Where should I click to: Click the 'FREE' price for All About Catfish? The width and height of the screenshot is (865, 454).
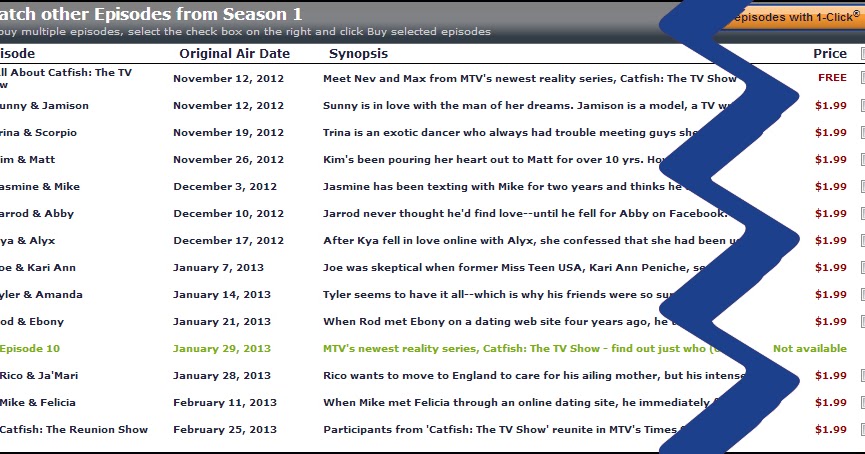[x=832, y=78]
